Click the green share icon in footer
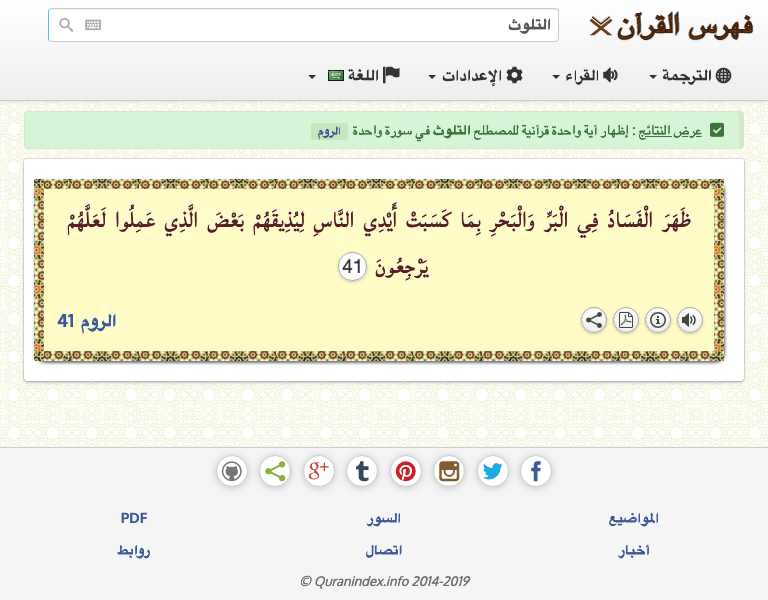768x600 pixels. point(275,471)
